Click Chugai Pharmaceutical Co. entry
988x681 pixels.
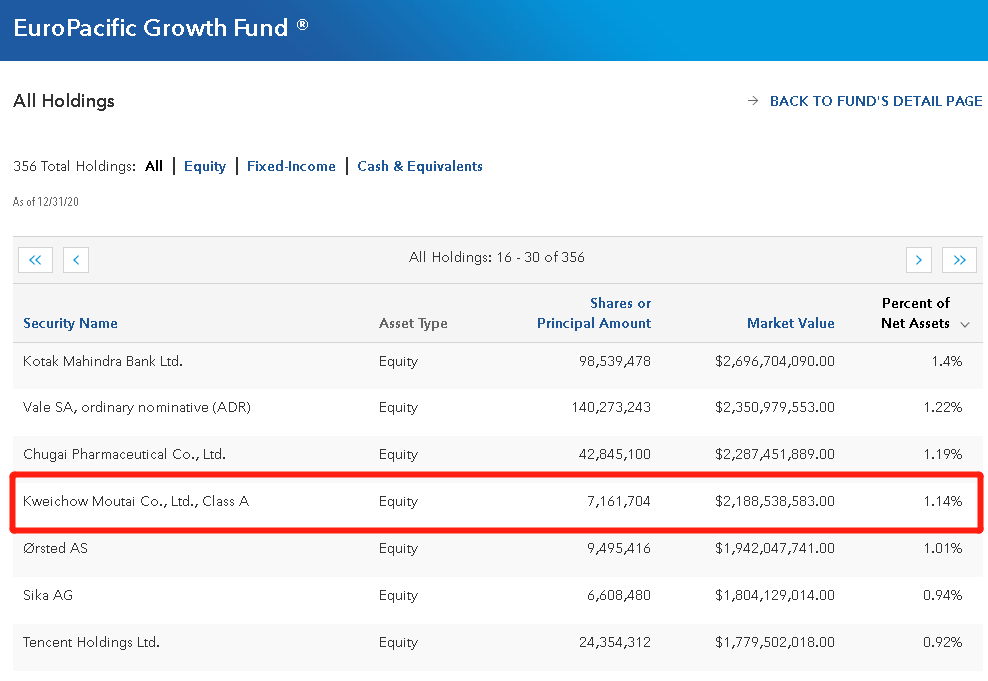(x=124, y=454)
